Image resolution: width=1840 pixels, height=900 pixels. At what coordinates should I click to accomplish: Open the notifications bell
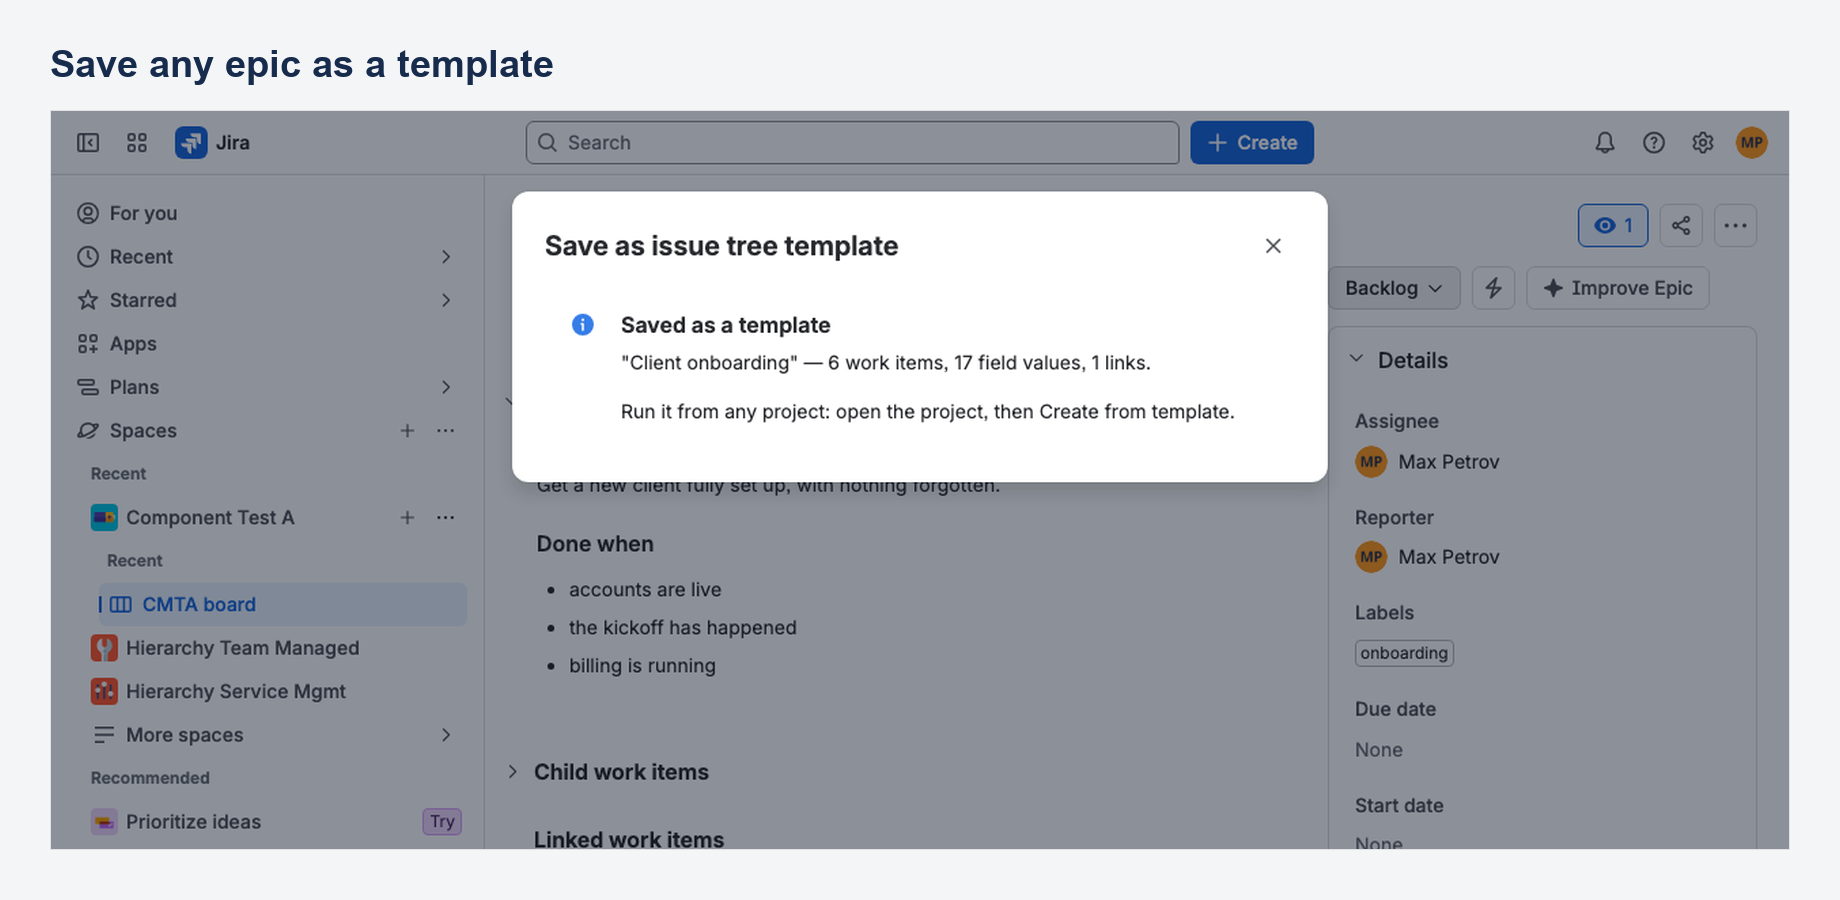click(1605, 143)
